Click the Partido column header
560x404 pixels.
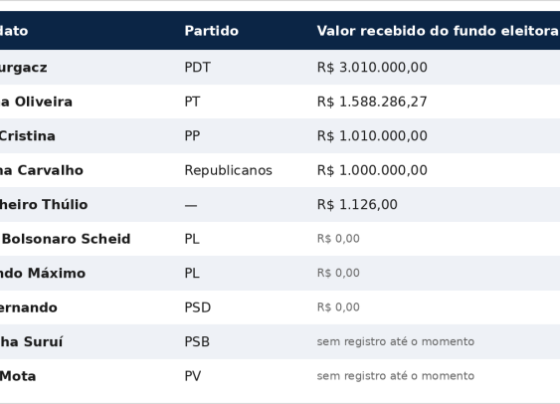[x=211, y=31]
